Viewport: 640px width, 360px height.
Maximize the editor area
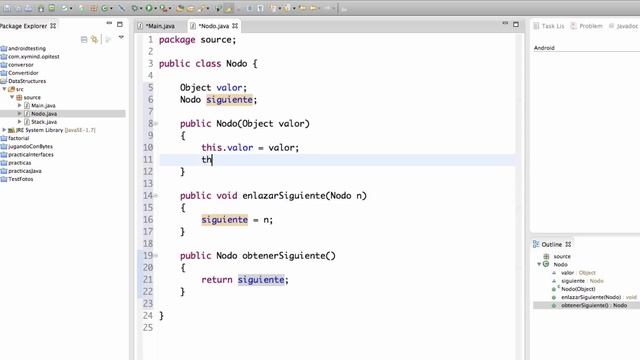(x=516, y=24)
